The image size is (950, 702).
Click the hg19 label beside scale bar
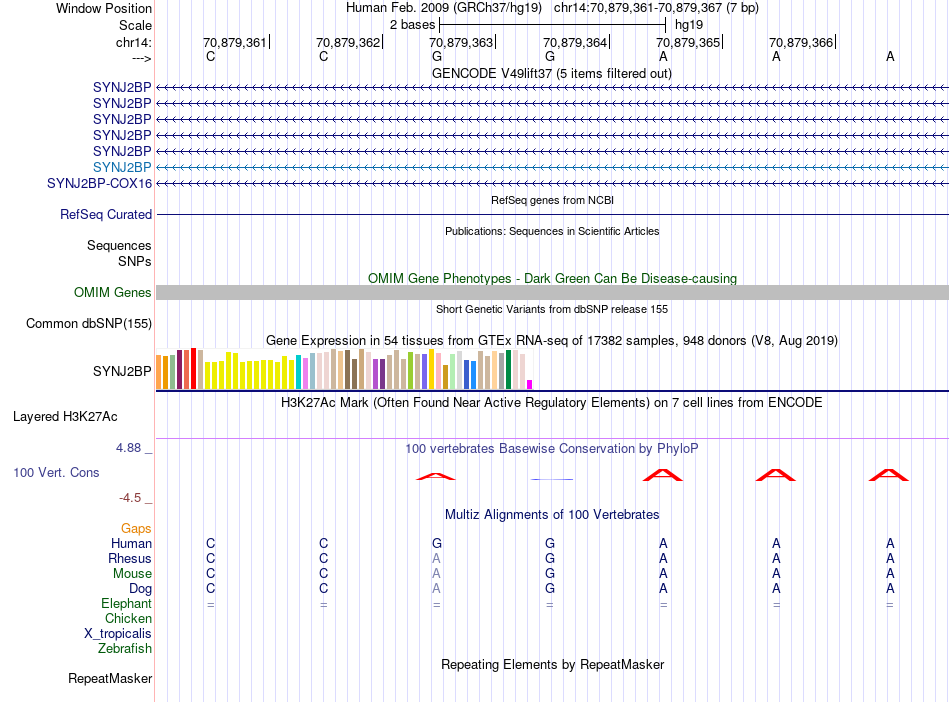click(x=689, y=25)
